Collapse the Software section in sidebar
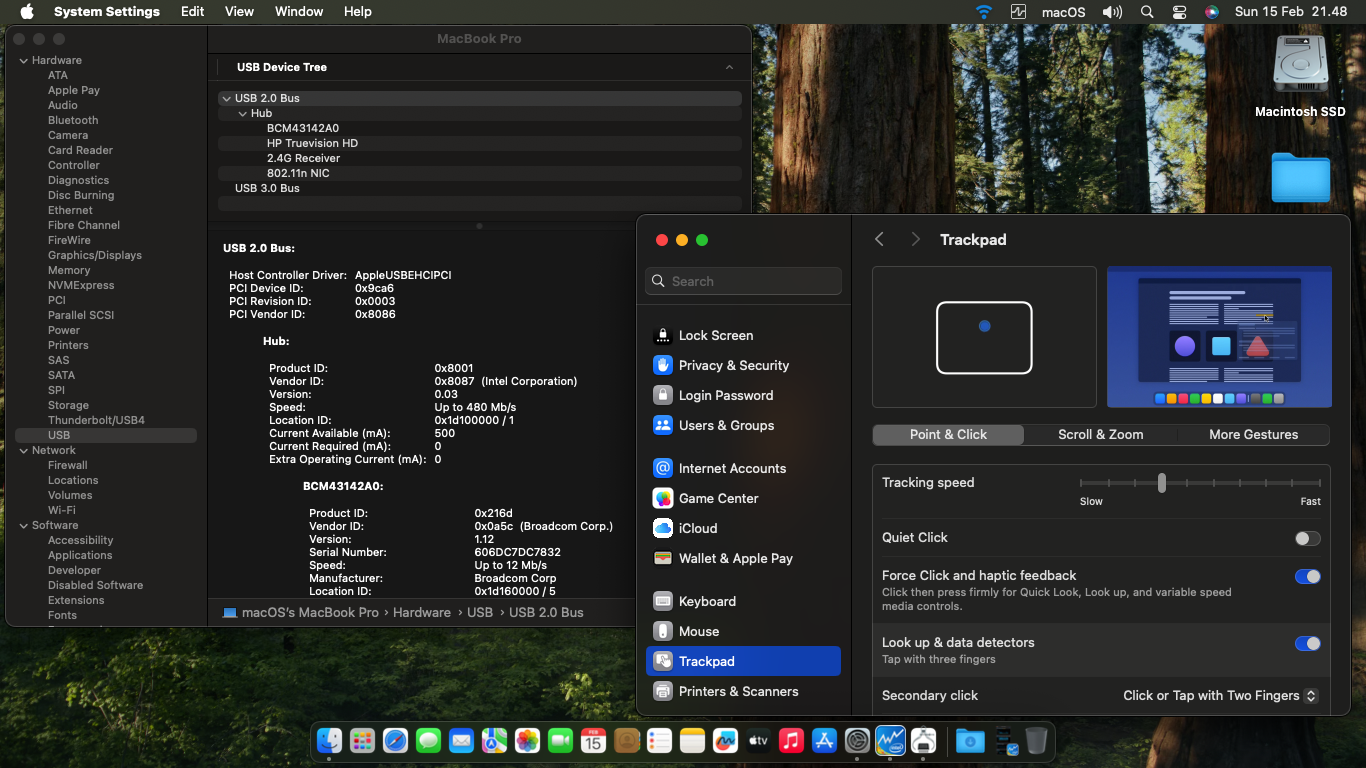The width and height of the screenshot is (1366, 768). click(x=24, y=525)
